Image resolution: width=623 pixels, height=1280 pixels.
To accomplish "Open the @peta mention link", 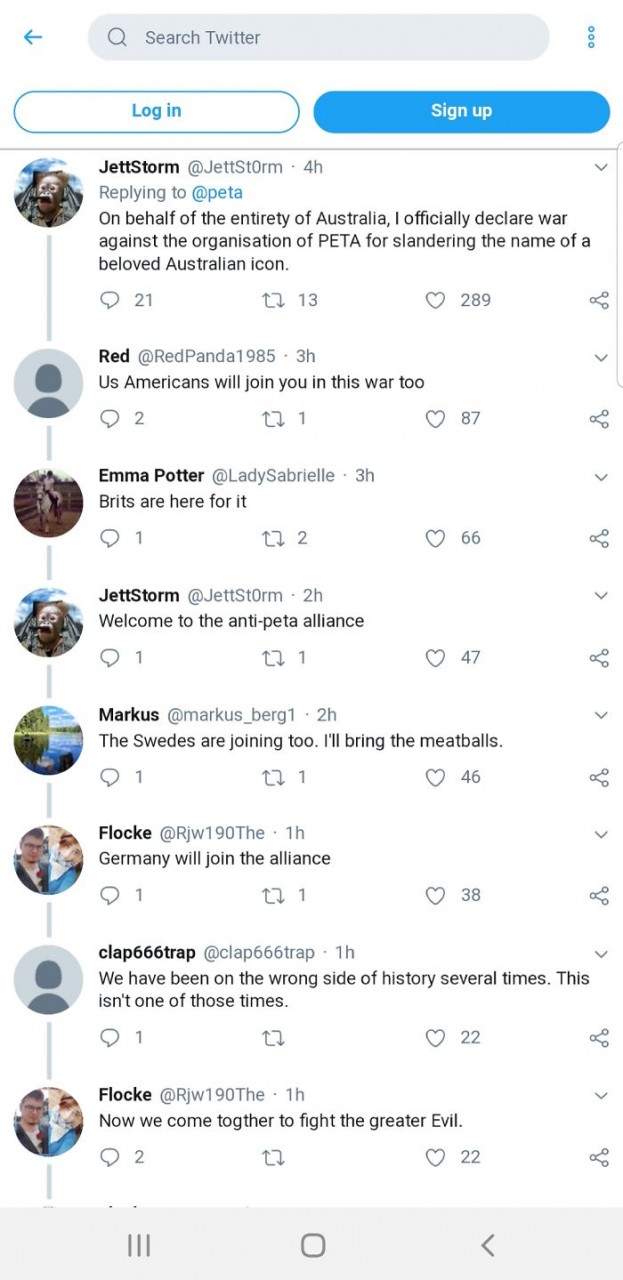I will [217, 192].
